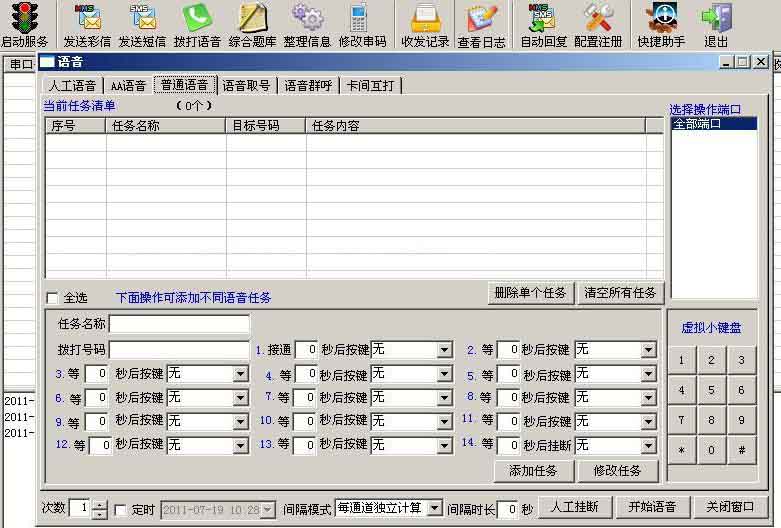This screenshot has height=528, width=781.
Task: Click virtual keypad key 3
Action: 741,360
